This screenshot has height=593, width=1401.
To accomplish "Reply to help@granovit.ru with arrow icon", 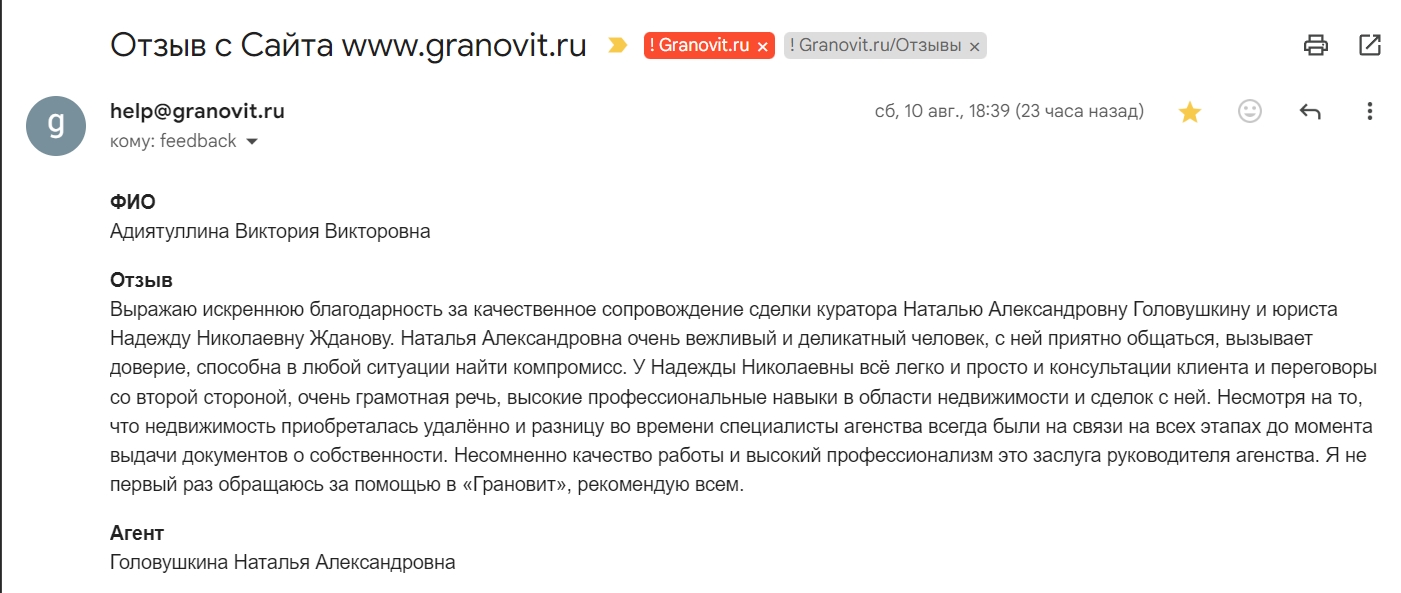I will 1310,112.
